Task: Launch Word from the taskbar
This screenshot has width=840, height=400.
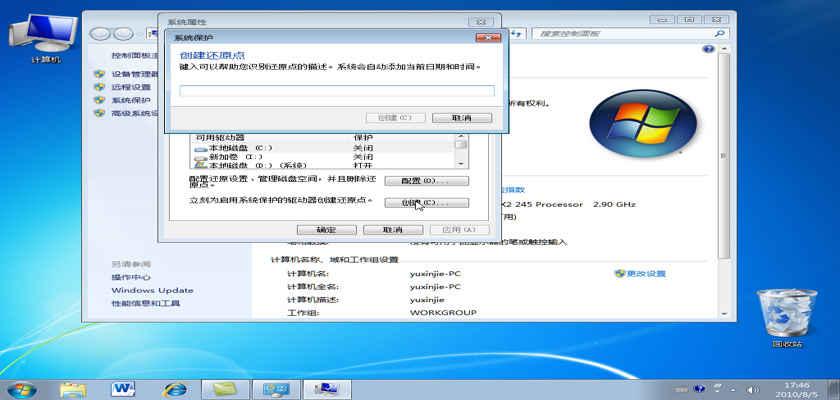Action: [124, 388]
